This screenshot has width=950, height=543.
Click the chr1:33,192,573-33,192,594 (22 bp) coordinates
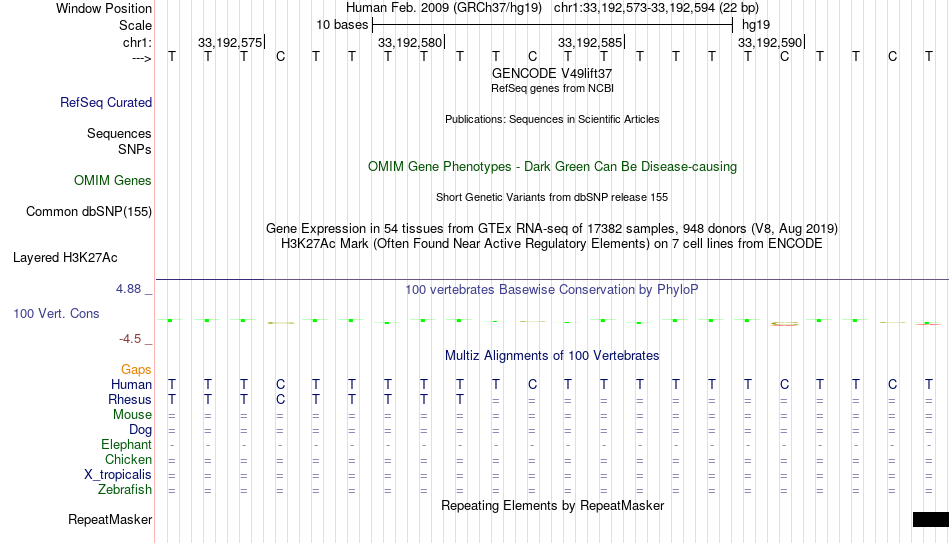[x=656, y=8]
